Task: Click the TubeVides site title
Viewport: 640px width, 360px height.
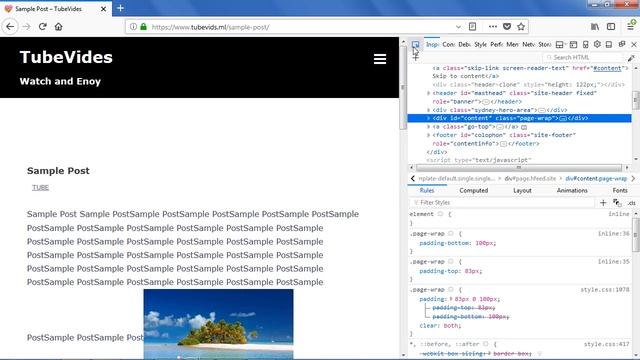Action: point(66,57)
